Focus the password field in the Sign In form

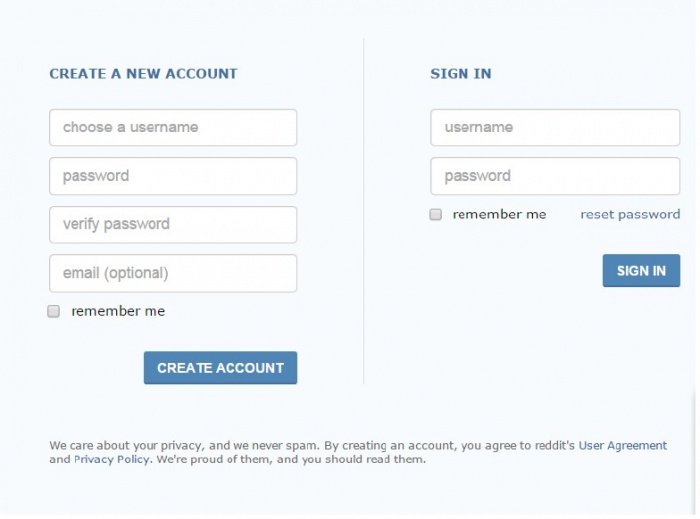[555, 176]
